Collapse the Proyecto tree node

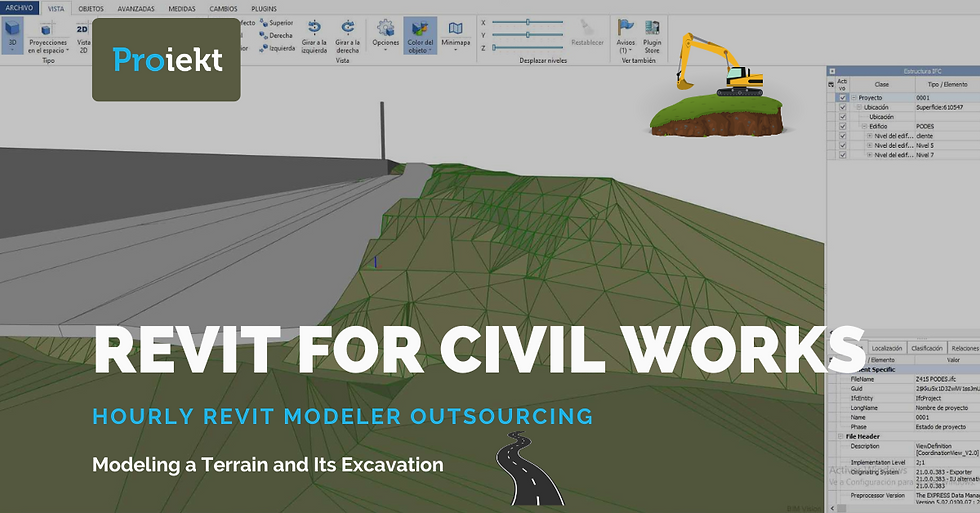854,97
